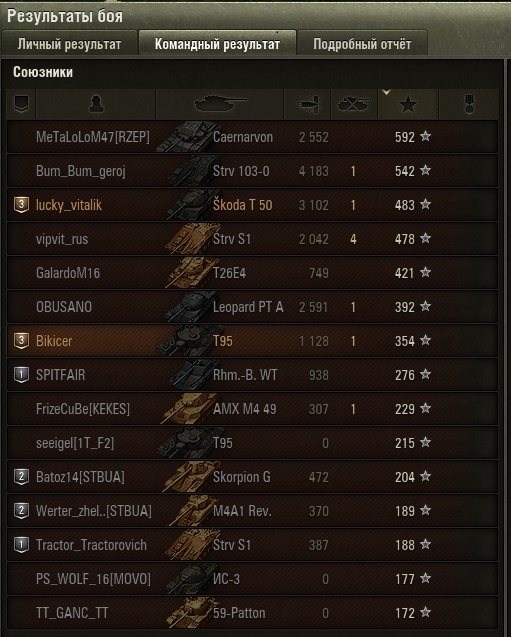Image resolution: width=511 pixels, height=637 pixels.
Task: Click Strv 103-0 vehicle name
Action: (241, 171)
